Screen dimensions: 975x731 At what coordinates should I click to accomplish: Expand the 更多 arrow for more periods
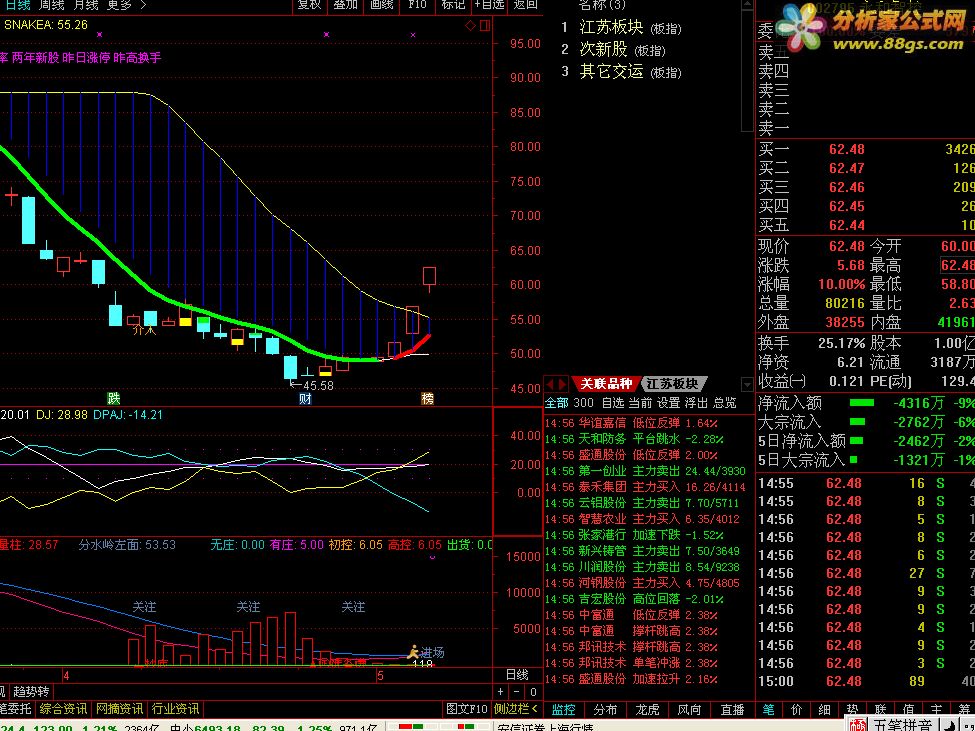pyautogui.click(x=144, y=5)
